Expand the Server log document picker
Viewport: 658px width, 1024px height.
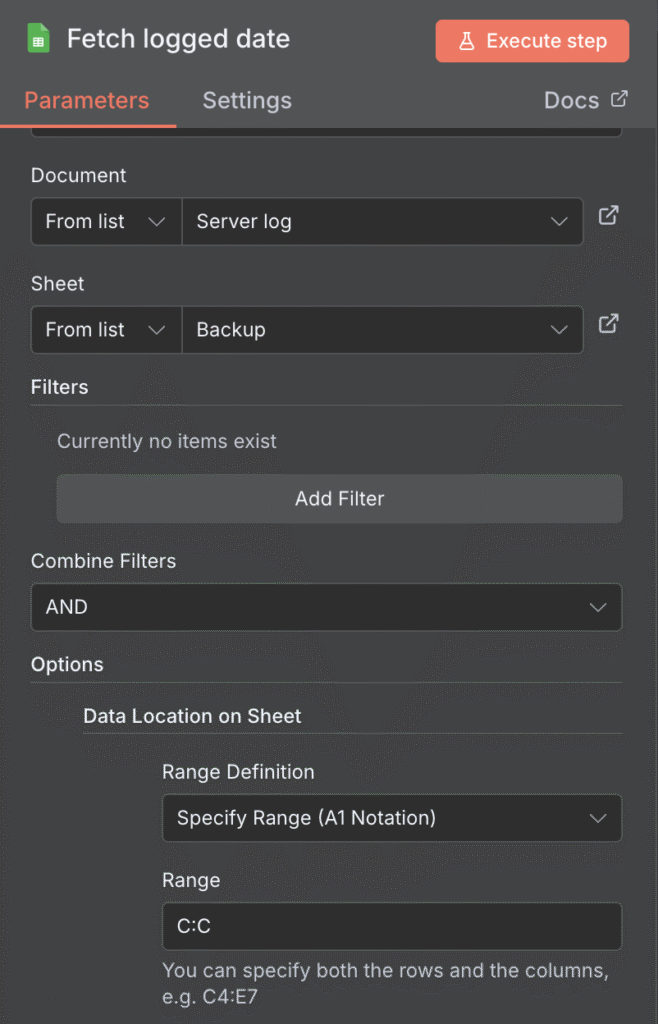point(380,221)
